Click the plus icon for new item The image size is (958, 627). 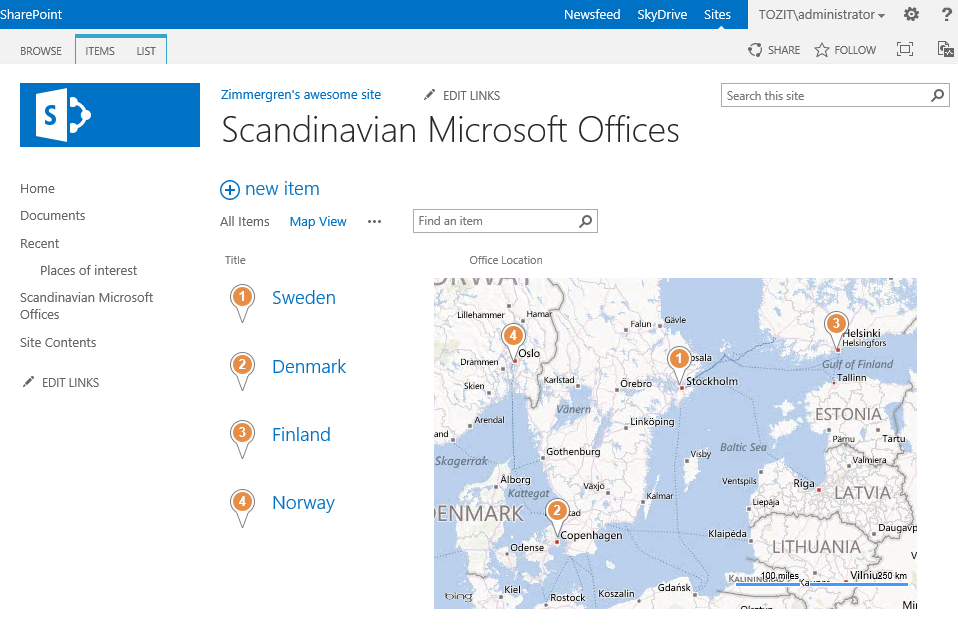[x=230, y=190]
